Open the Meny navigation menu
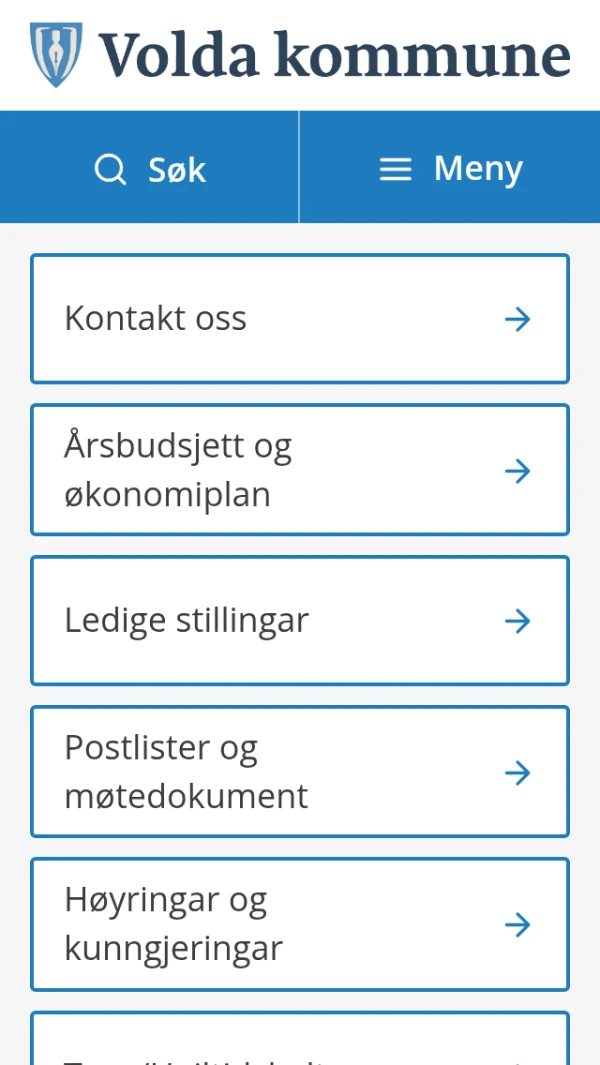 pyautogui.click(x=450, y=168)
